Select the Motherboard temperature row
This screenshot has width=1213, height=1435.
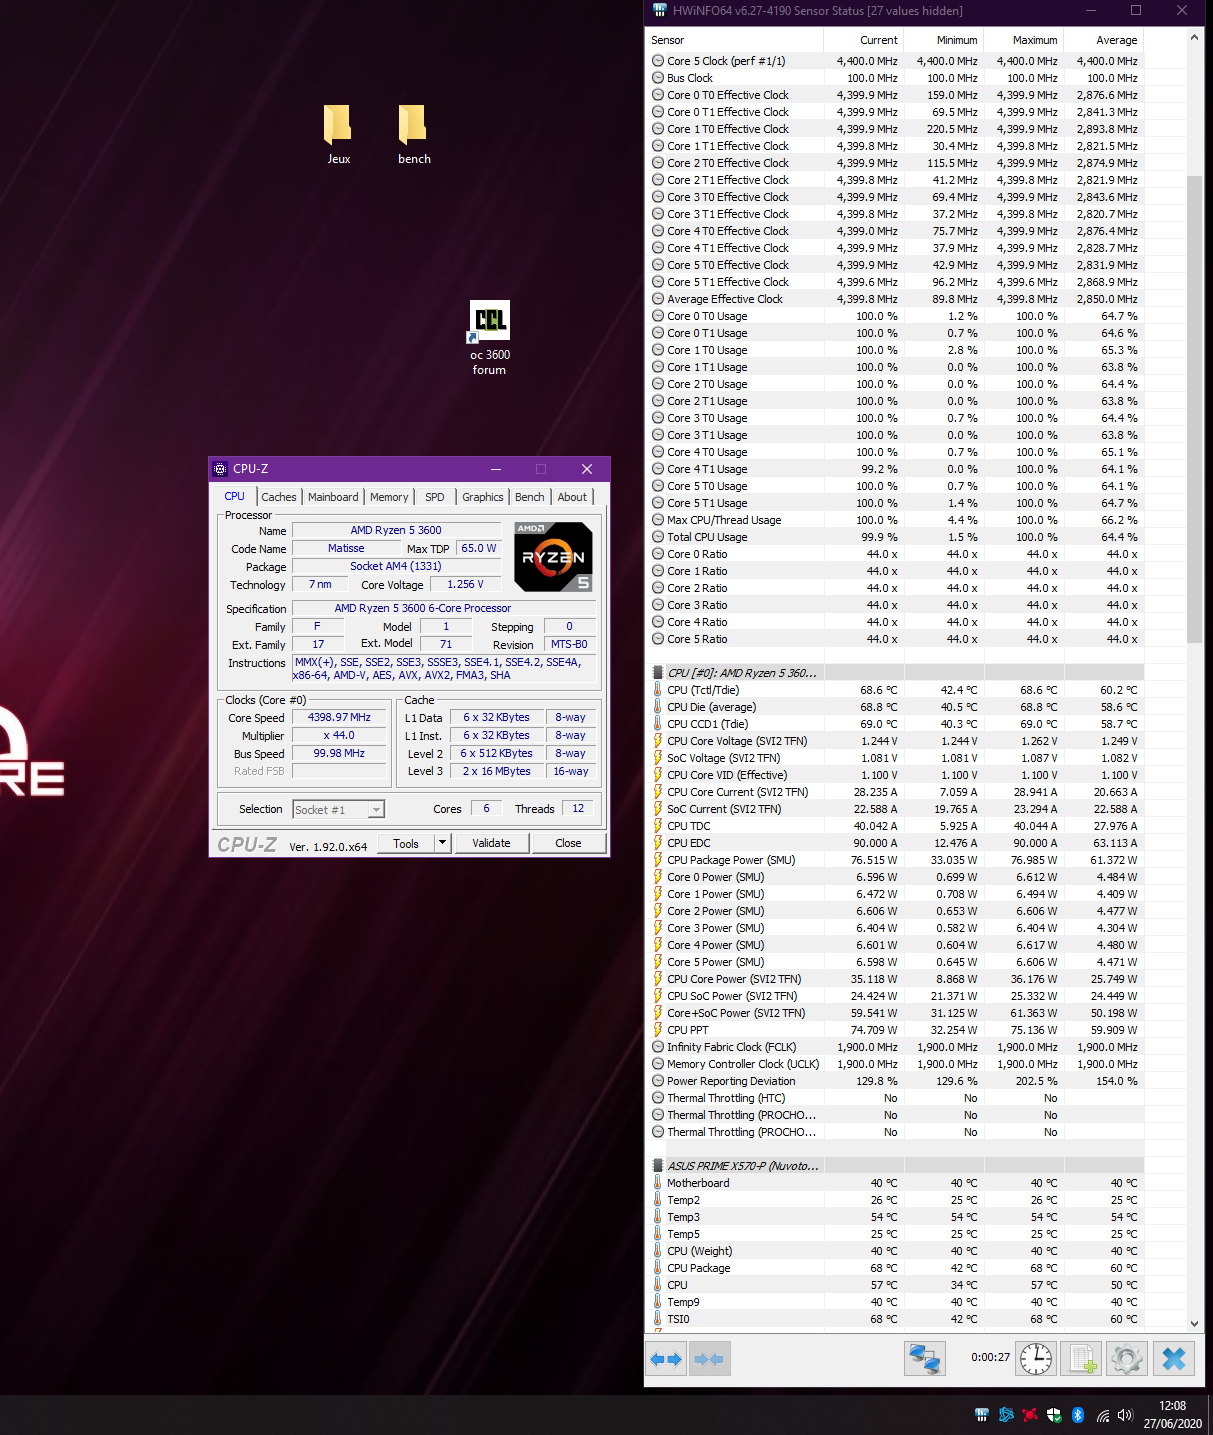895,1183
